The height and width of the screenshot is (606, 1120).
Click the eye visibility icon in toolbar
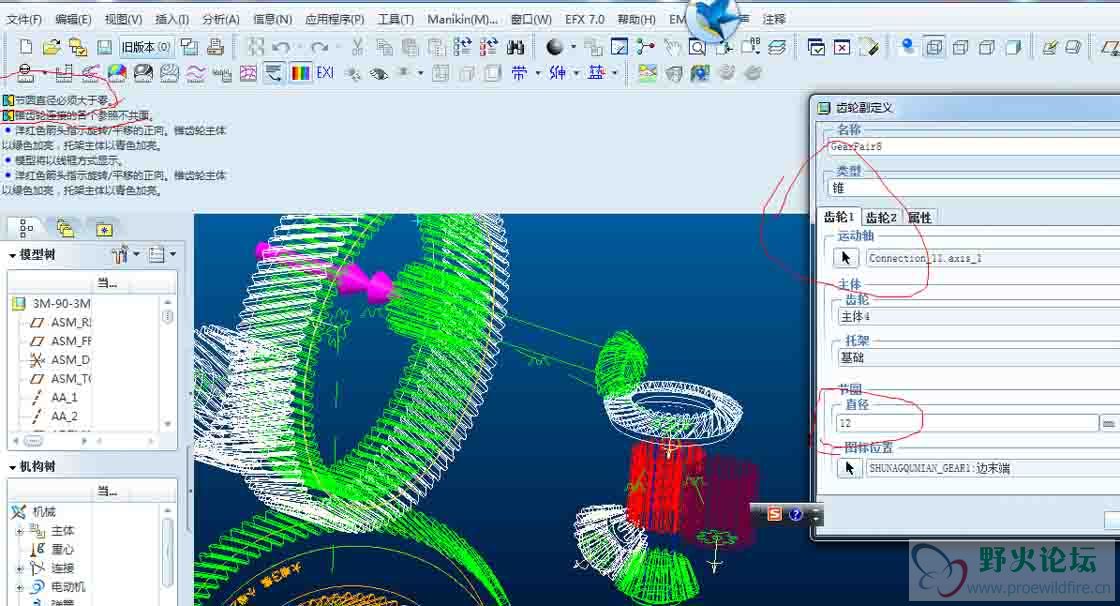379,74
